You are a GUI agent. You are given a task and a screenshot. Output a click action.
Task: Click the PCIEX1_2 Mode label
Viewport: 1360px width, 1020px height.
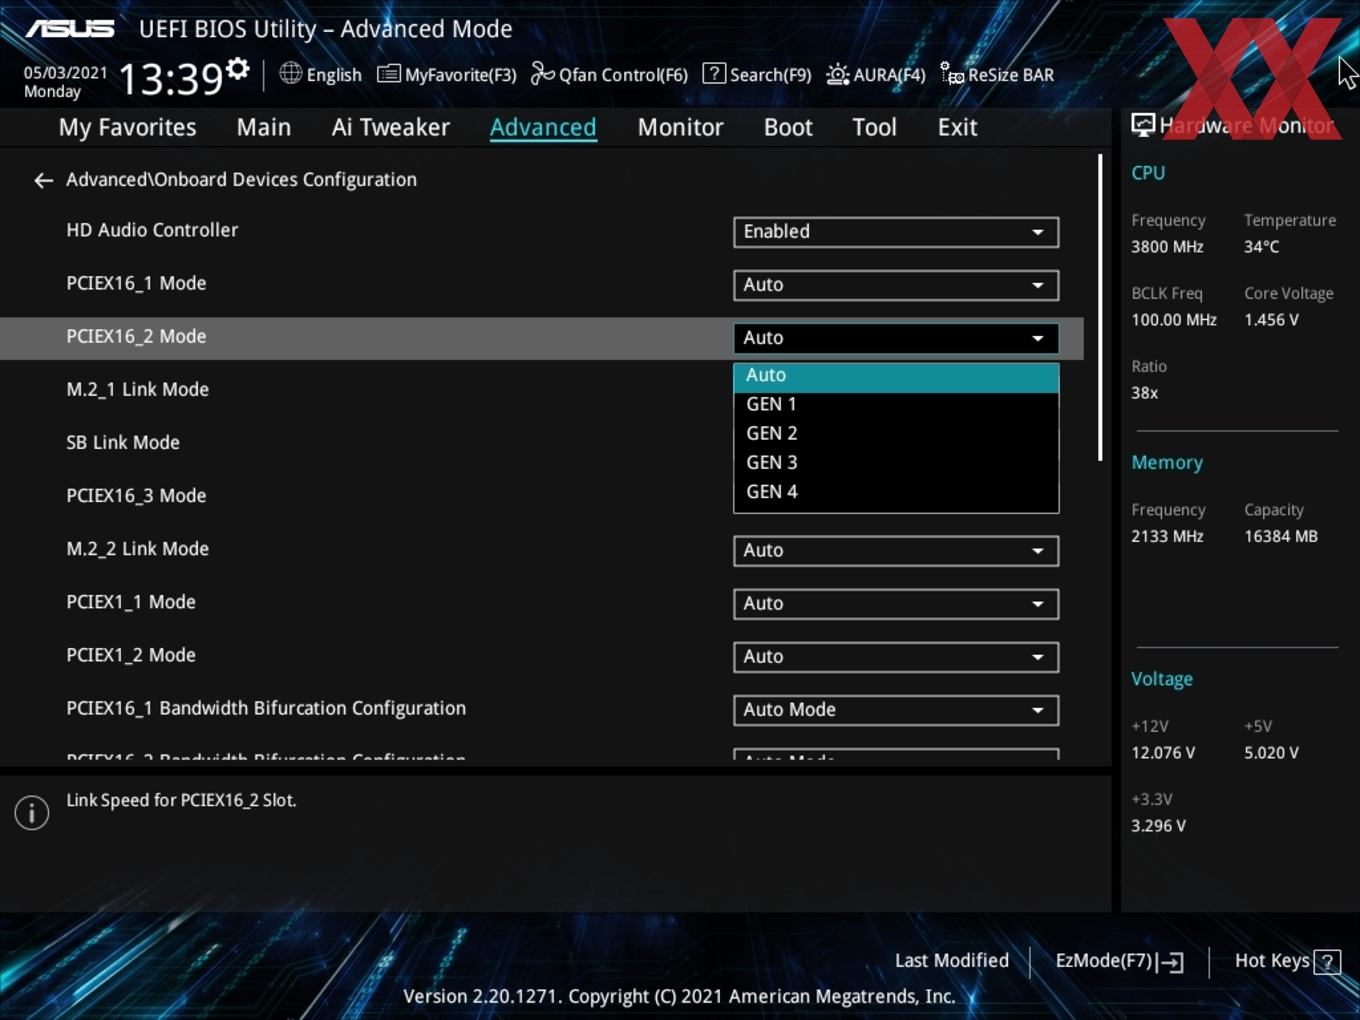coord(131,656)
